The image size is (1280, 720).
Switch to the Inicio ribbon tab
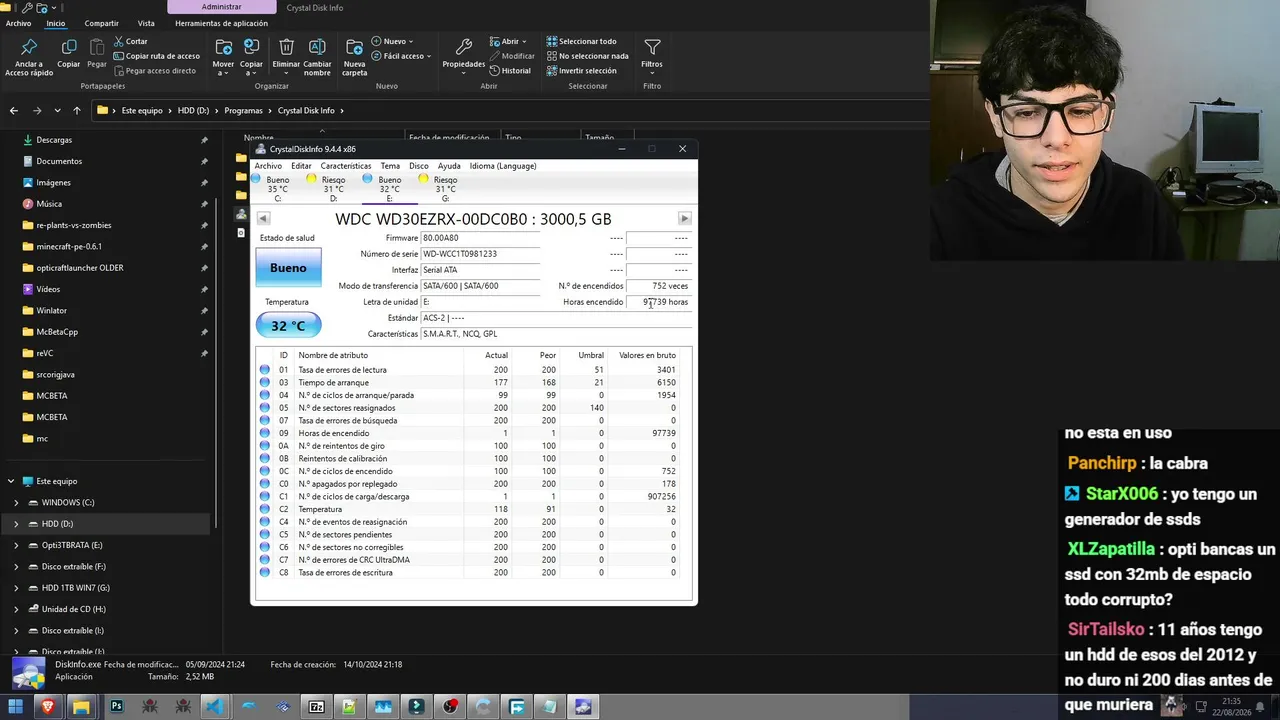[56, 23]
